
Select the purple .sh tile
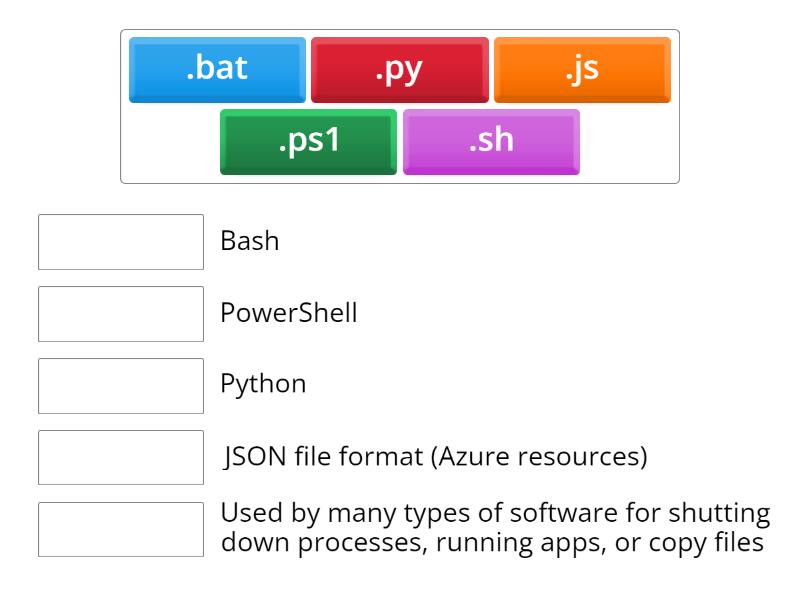click(491, 141)
